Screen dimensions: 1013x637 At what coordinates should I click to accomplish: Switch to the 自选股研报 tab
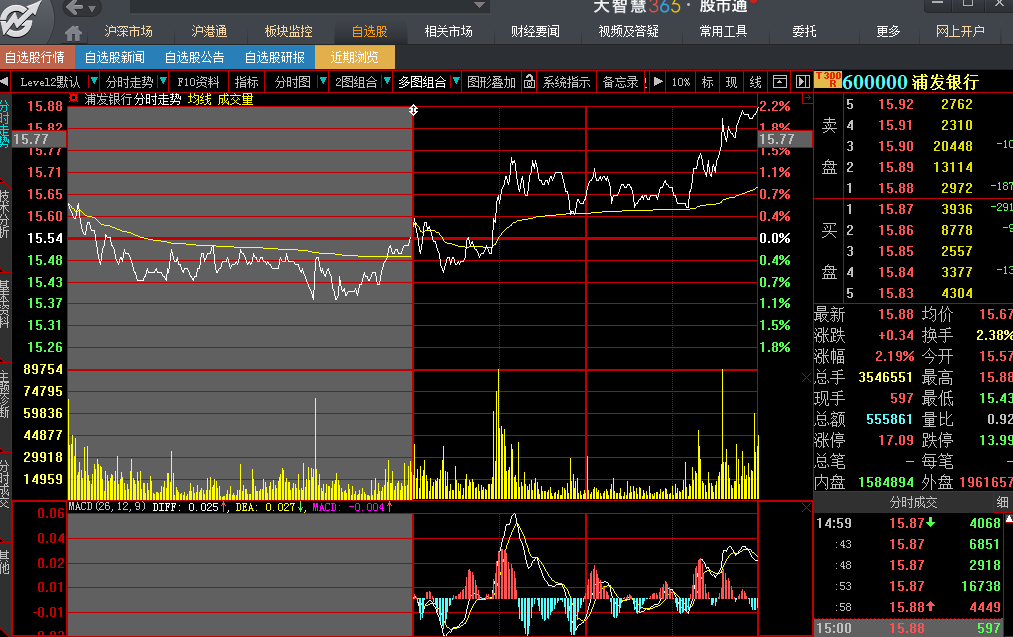point(275,57)
